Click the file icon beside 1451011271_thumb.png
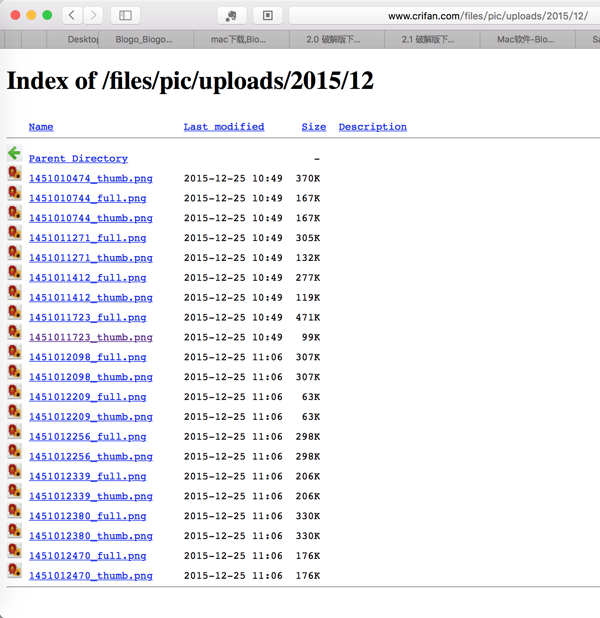Viewport: 600px width, 618px height. pos(15,252)
